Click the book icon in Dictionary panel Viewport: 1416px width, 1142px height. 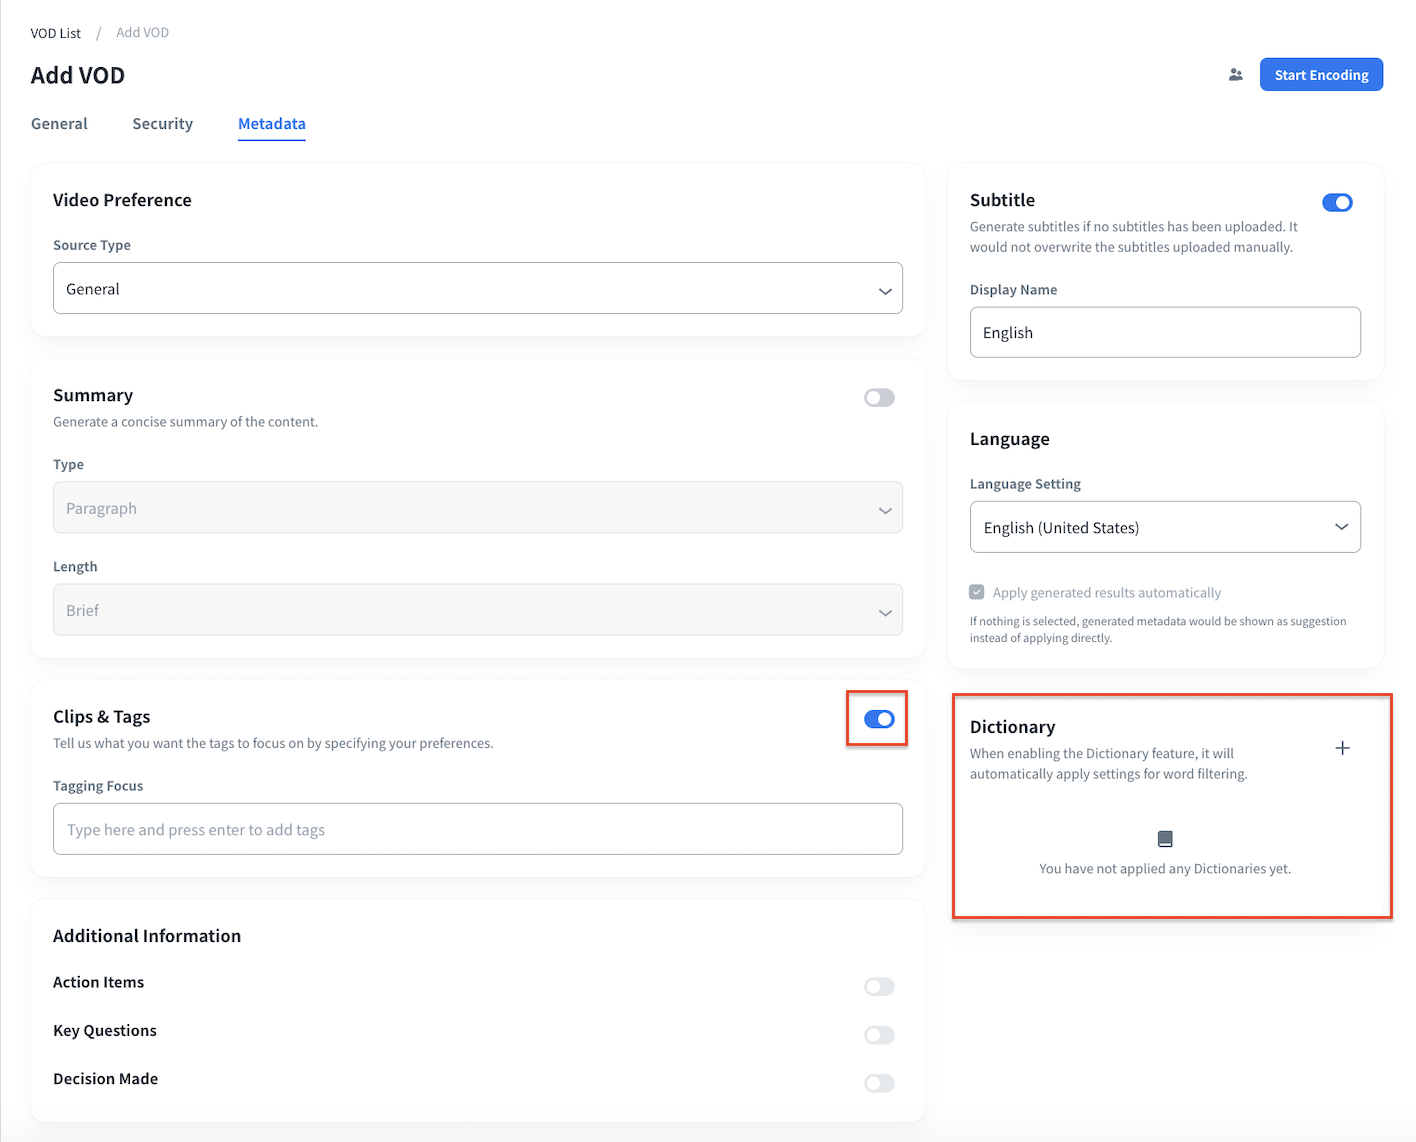click(1165, 839)
